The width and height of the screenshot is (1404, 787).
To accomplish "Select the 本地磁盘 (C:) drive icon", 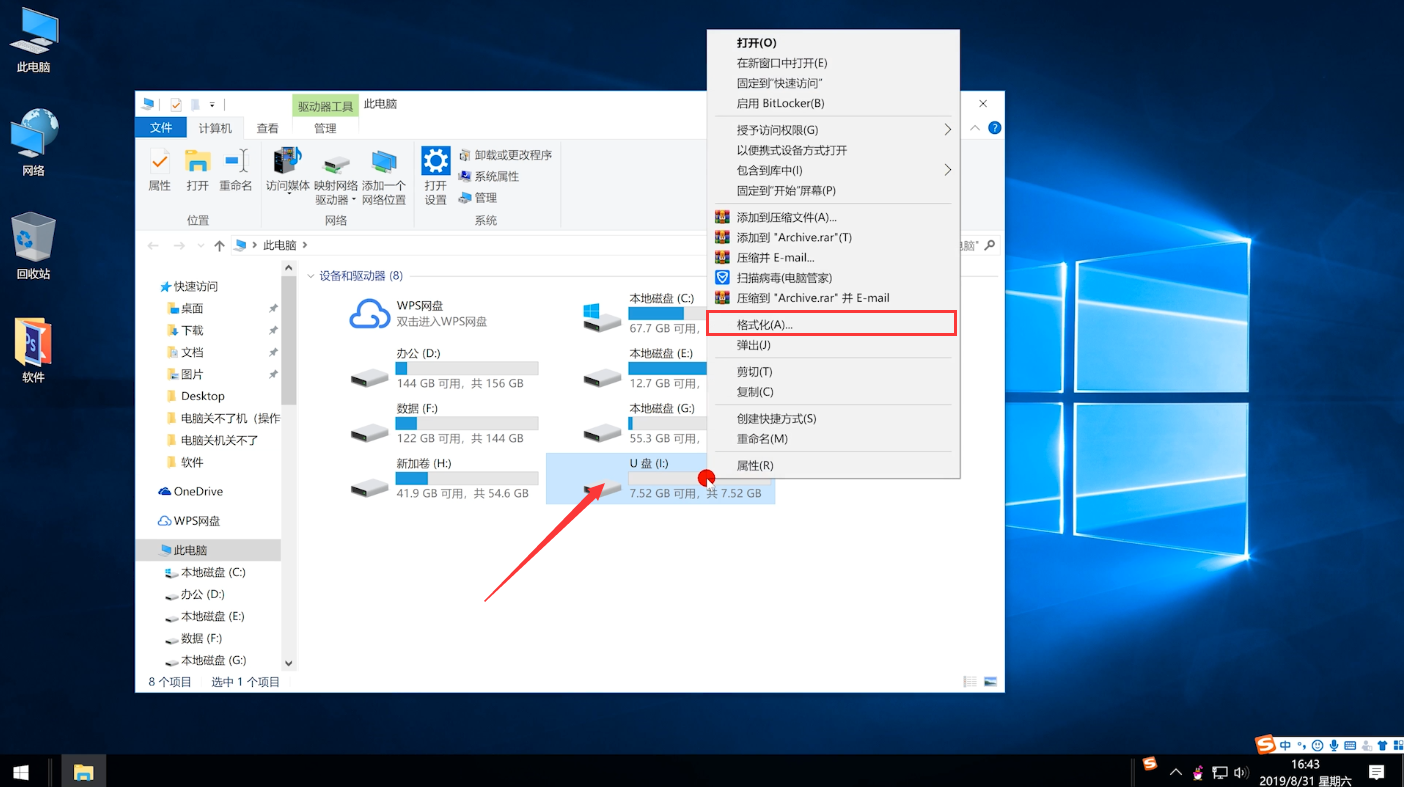I will pyautogui.click(x=603, y=318).
